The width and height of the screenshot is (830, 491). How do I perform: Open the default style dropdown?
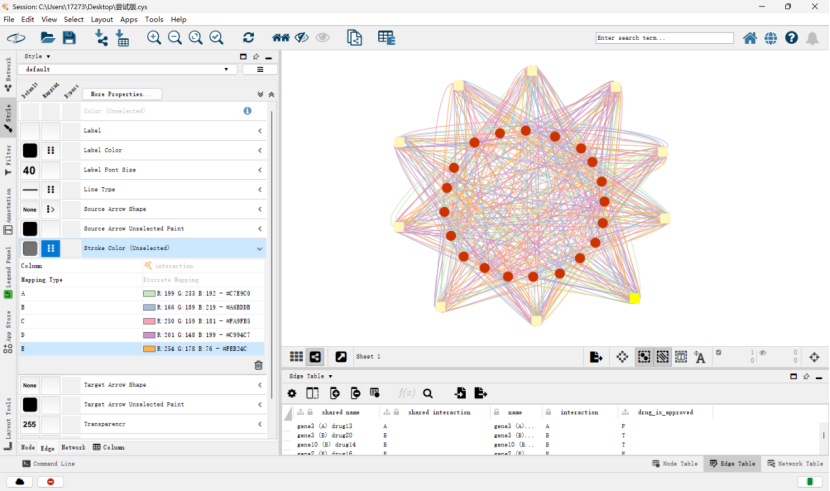(127, 69)
